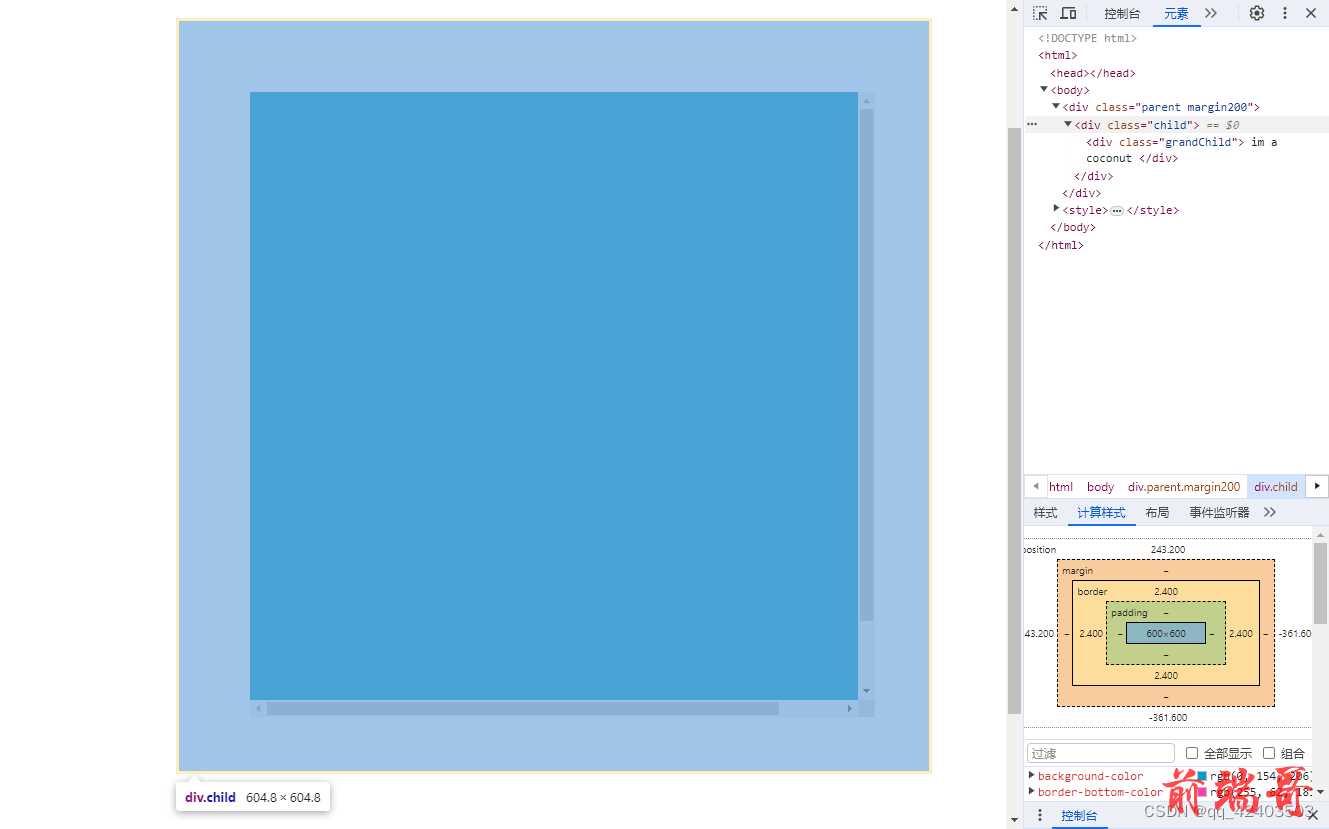Image resolution: width=1329 pixels, height=829 pixels.
Task: Click the child box horizontal scrollbar thumb
Action: click(522, 708)
